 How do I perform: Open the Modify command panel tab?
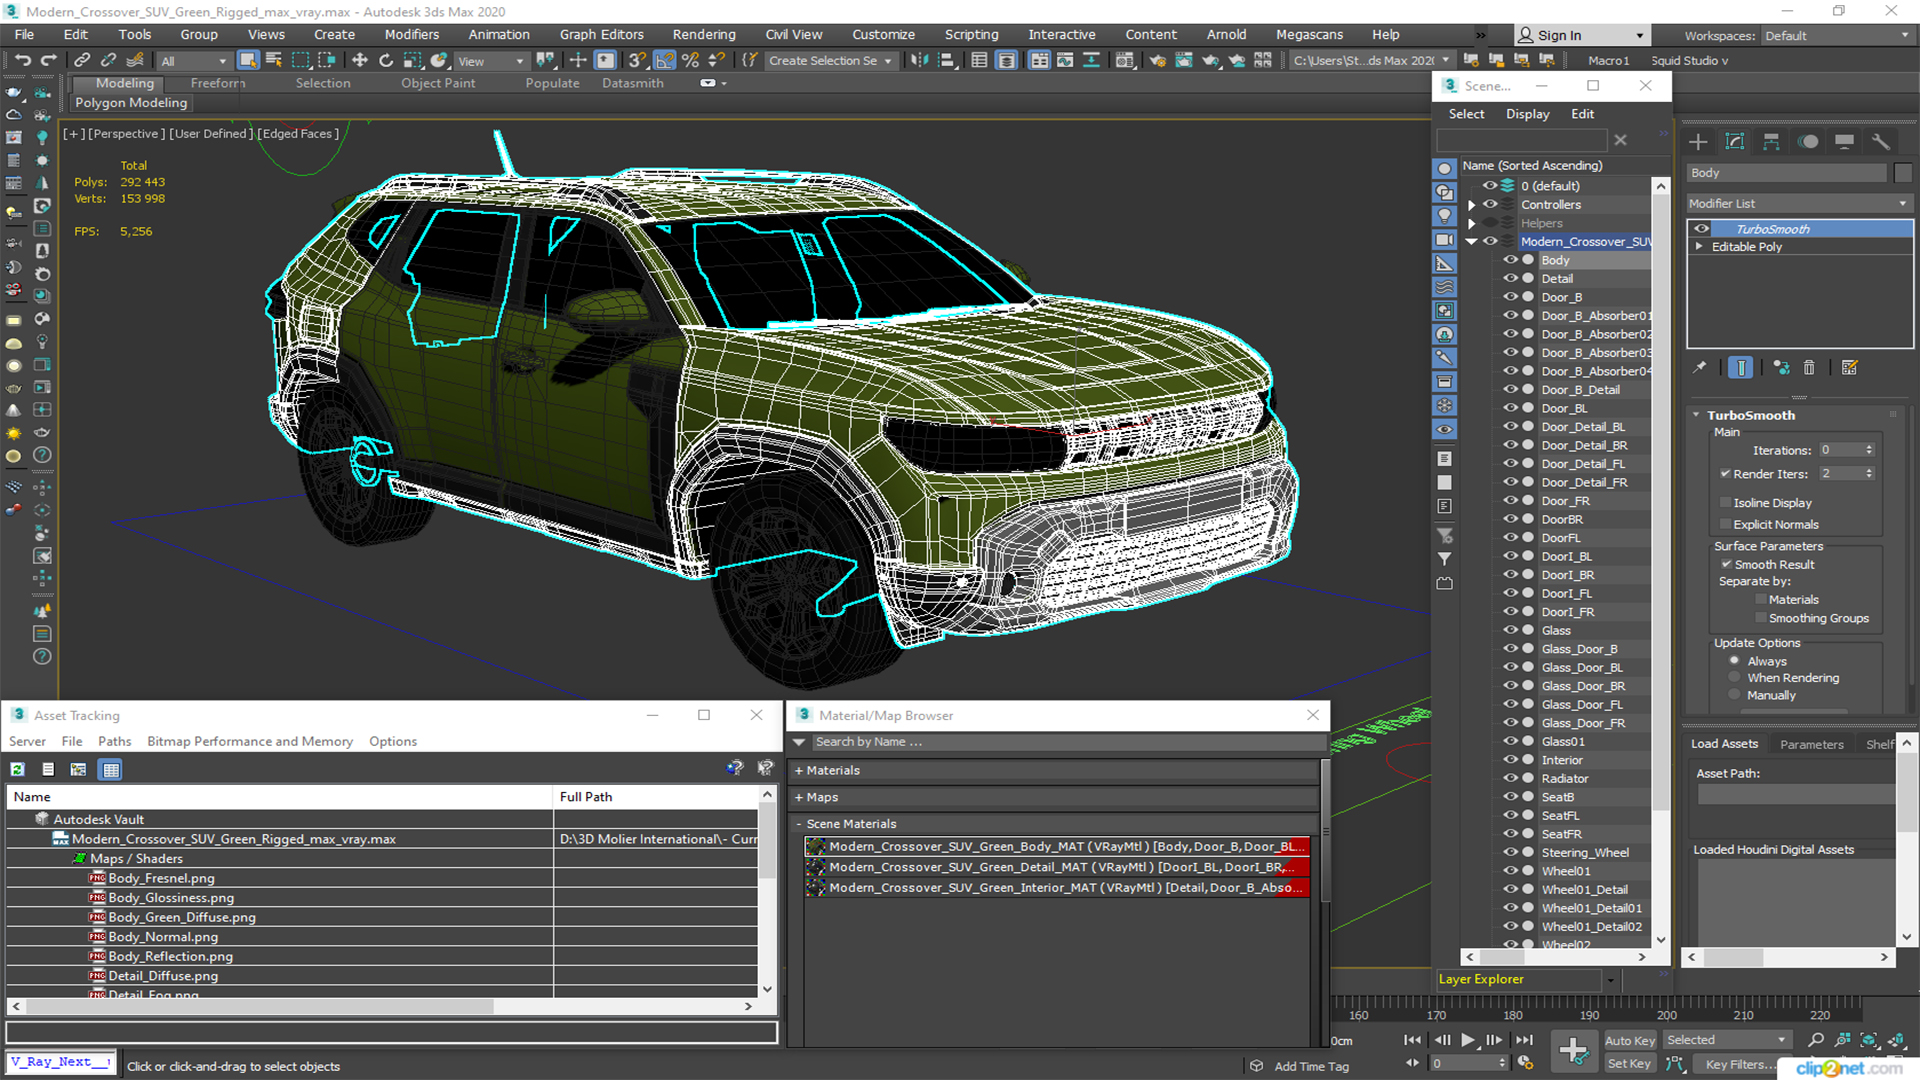(1735, 141)
